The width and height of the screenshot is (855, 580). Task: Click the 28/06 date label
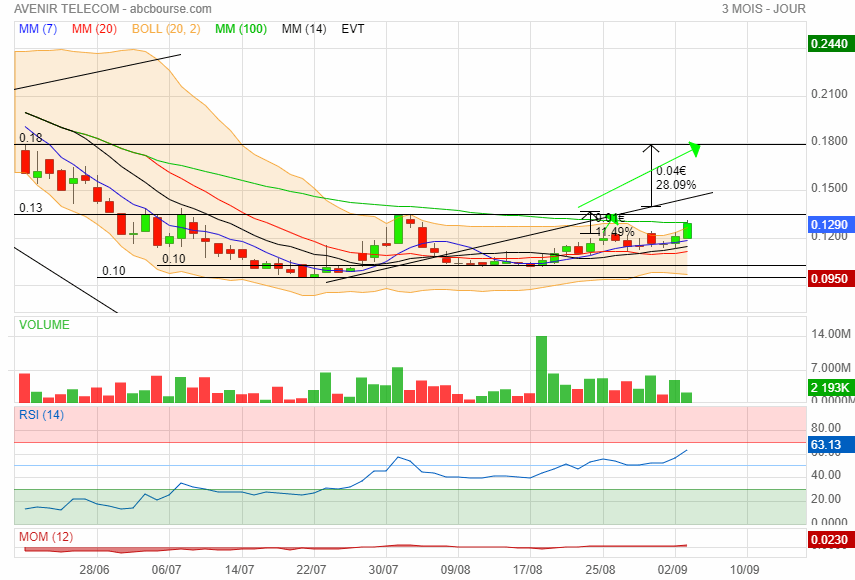(94, 570)
